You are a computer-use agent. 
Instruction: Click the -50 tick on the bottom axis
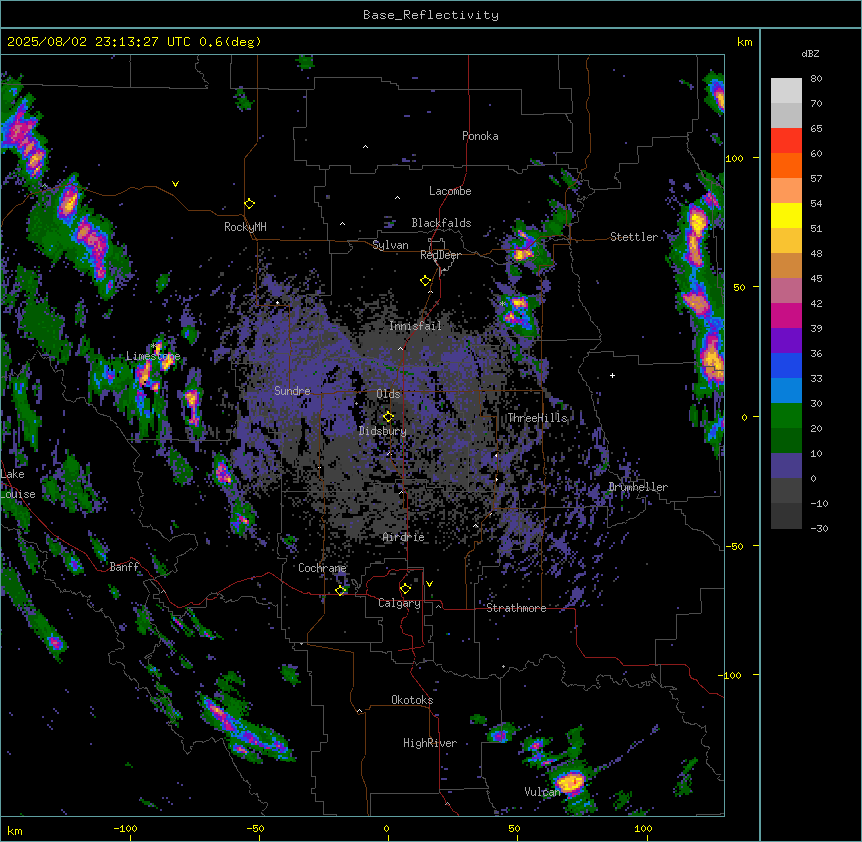255,828
